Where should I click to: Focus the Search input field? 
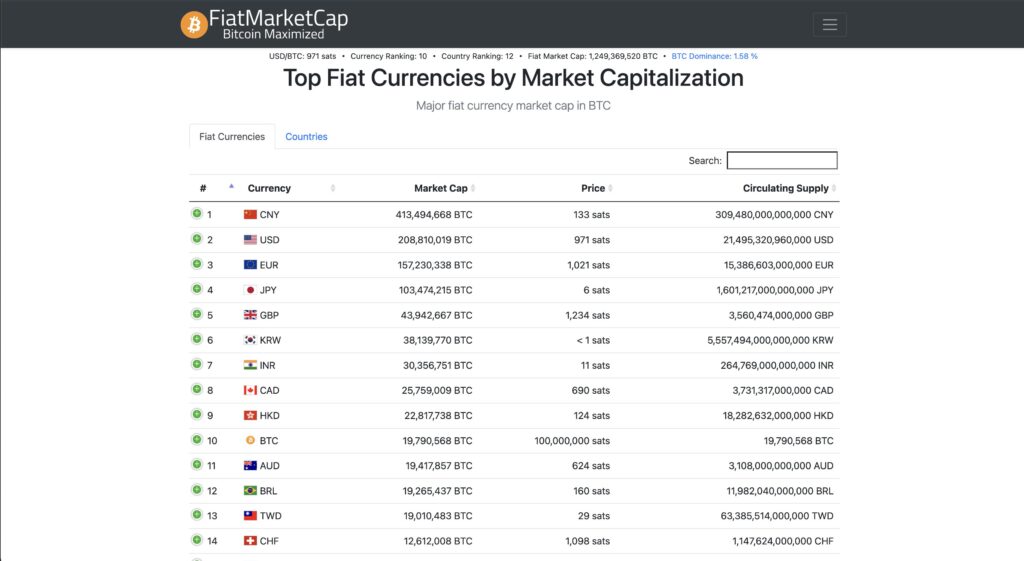point(781,160)
